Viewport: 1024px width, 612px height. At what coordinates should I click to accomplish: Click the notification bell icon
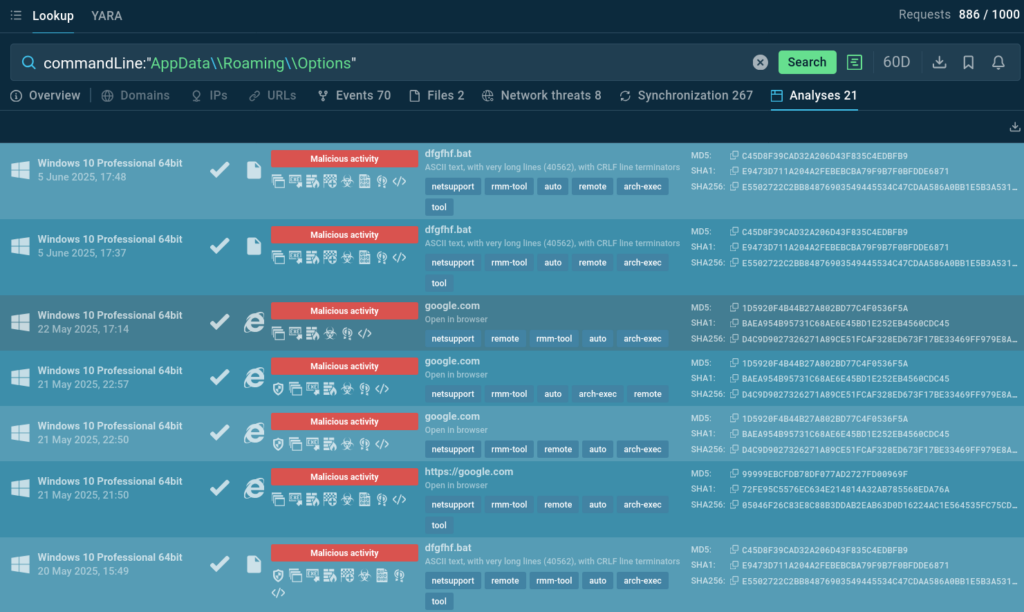click(x=998, y=62)
